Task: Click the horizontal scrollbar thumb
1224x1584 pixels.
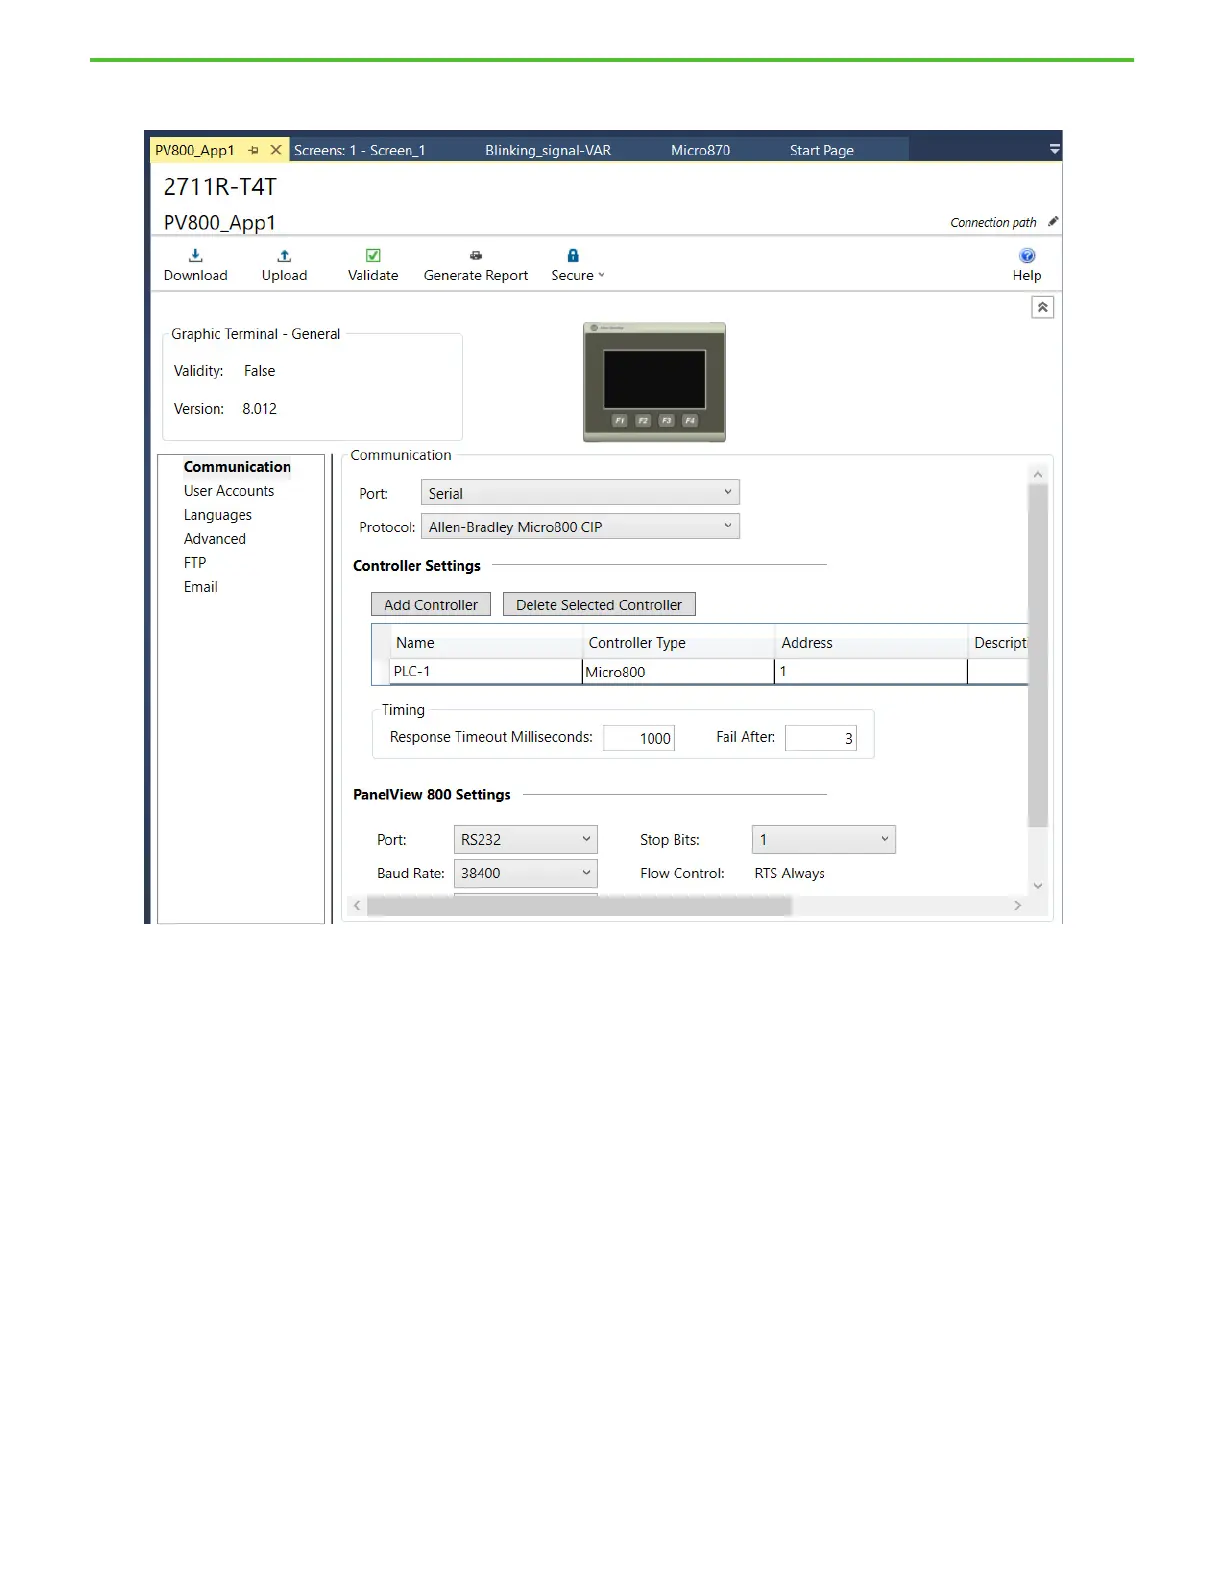Action: [580, 905]
